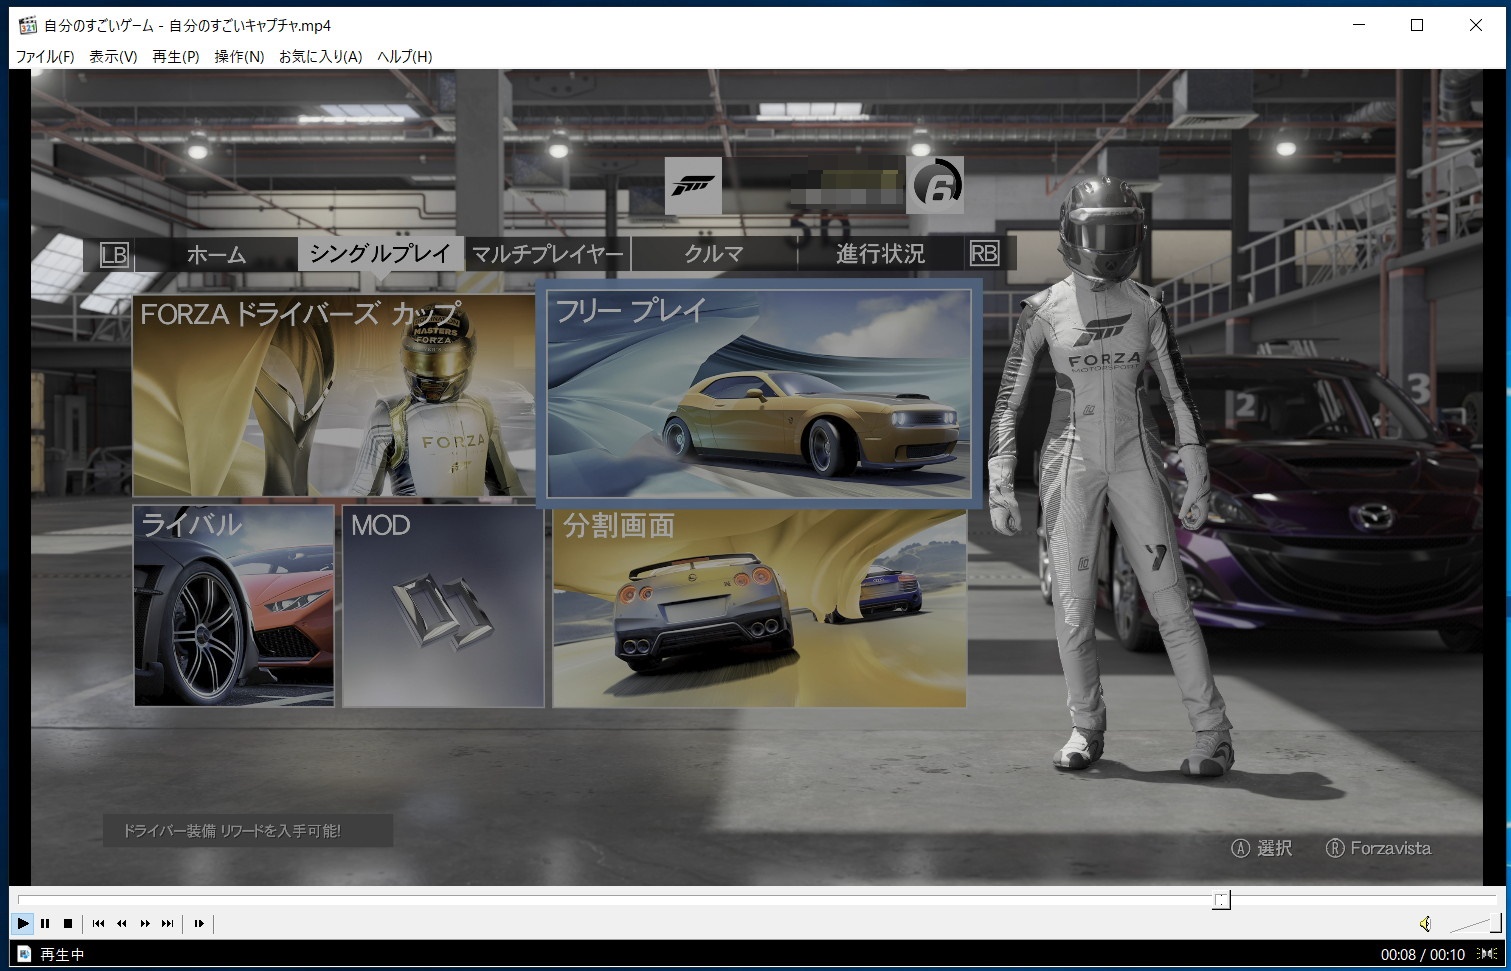Click the A 選択 prompt
1511x971 pixels.
(1262, 848)
